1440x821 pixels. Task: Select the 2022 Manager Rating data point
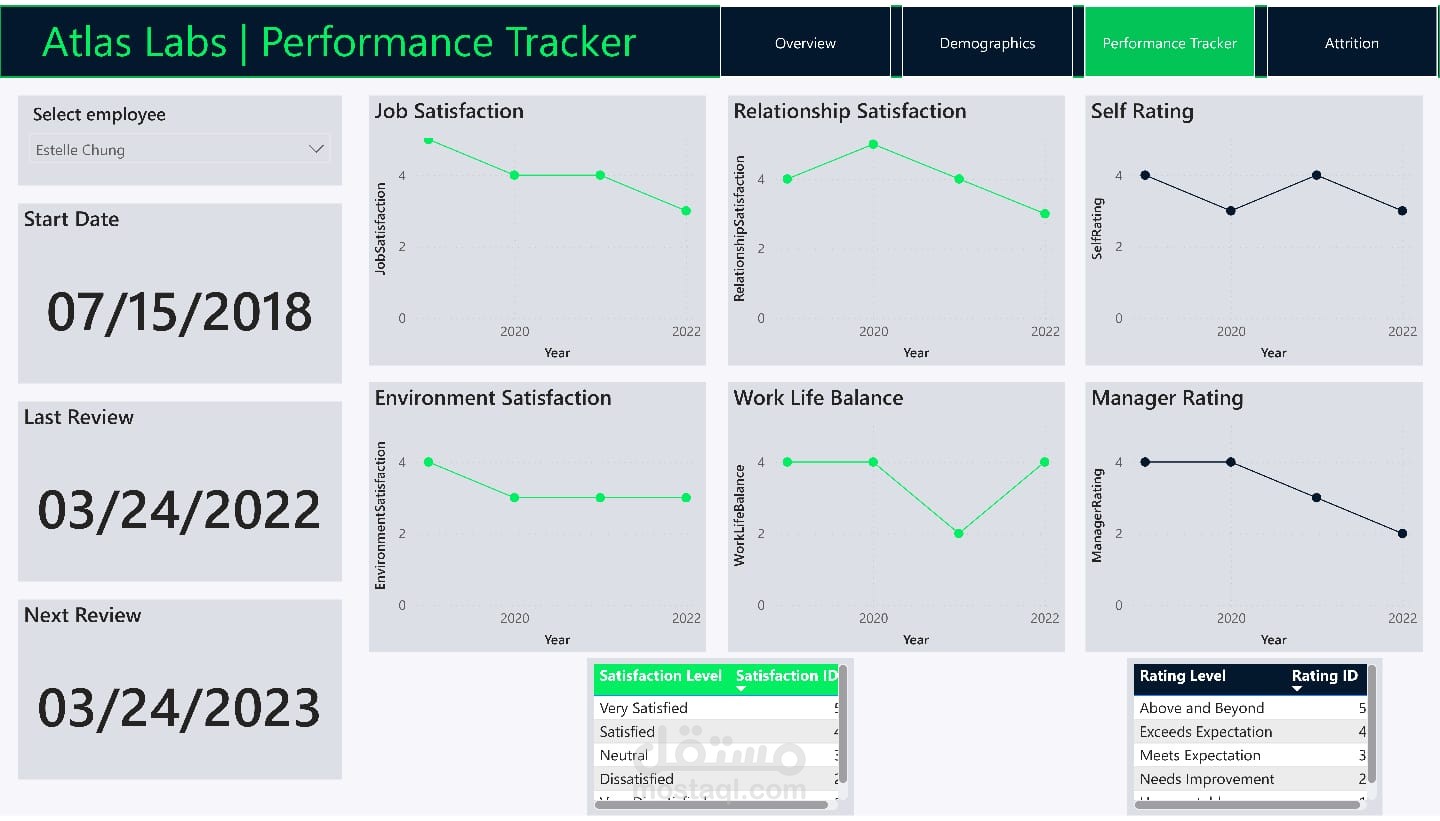coord(1402,533)
